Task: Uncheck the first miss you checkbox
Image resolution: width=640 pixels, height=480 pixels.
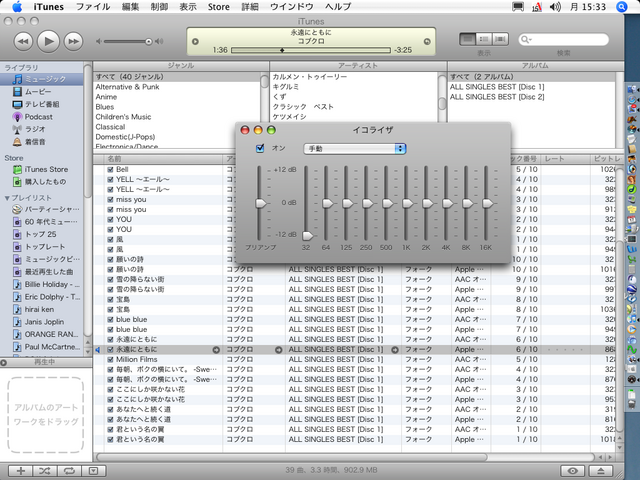Action: pyautogui.click(x=110, y=200)
